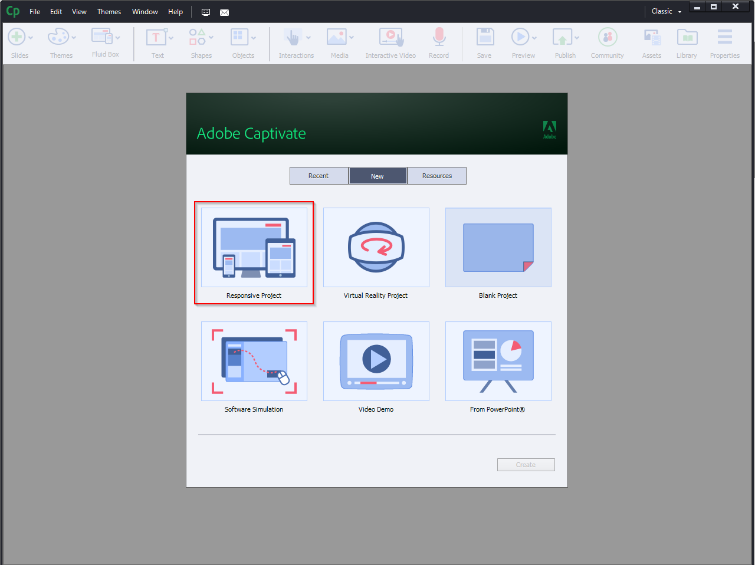The width and height of the screenshot is (755, 565).
Task: Expand the Slides toolbar dropdown arrow
Action: point(31,38)
